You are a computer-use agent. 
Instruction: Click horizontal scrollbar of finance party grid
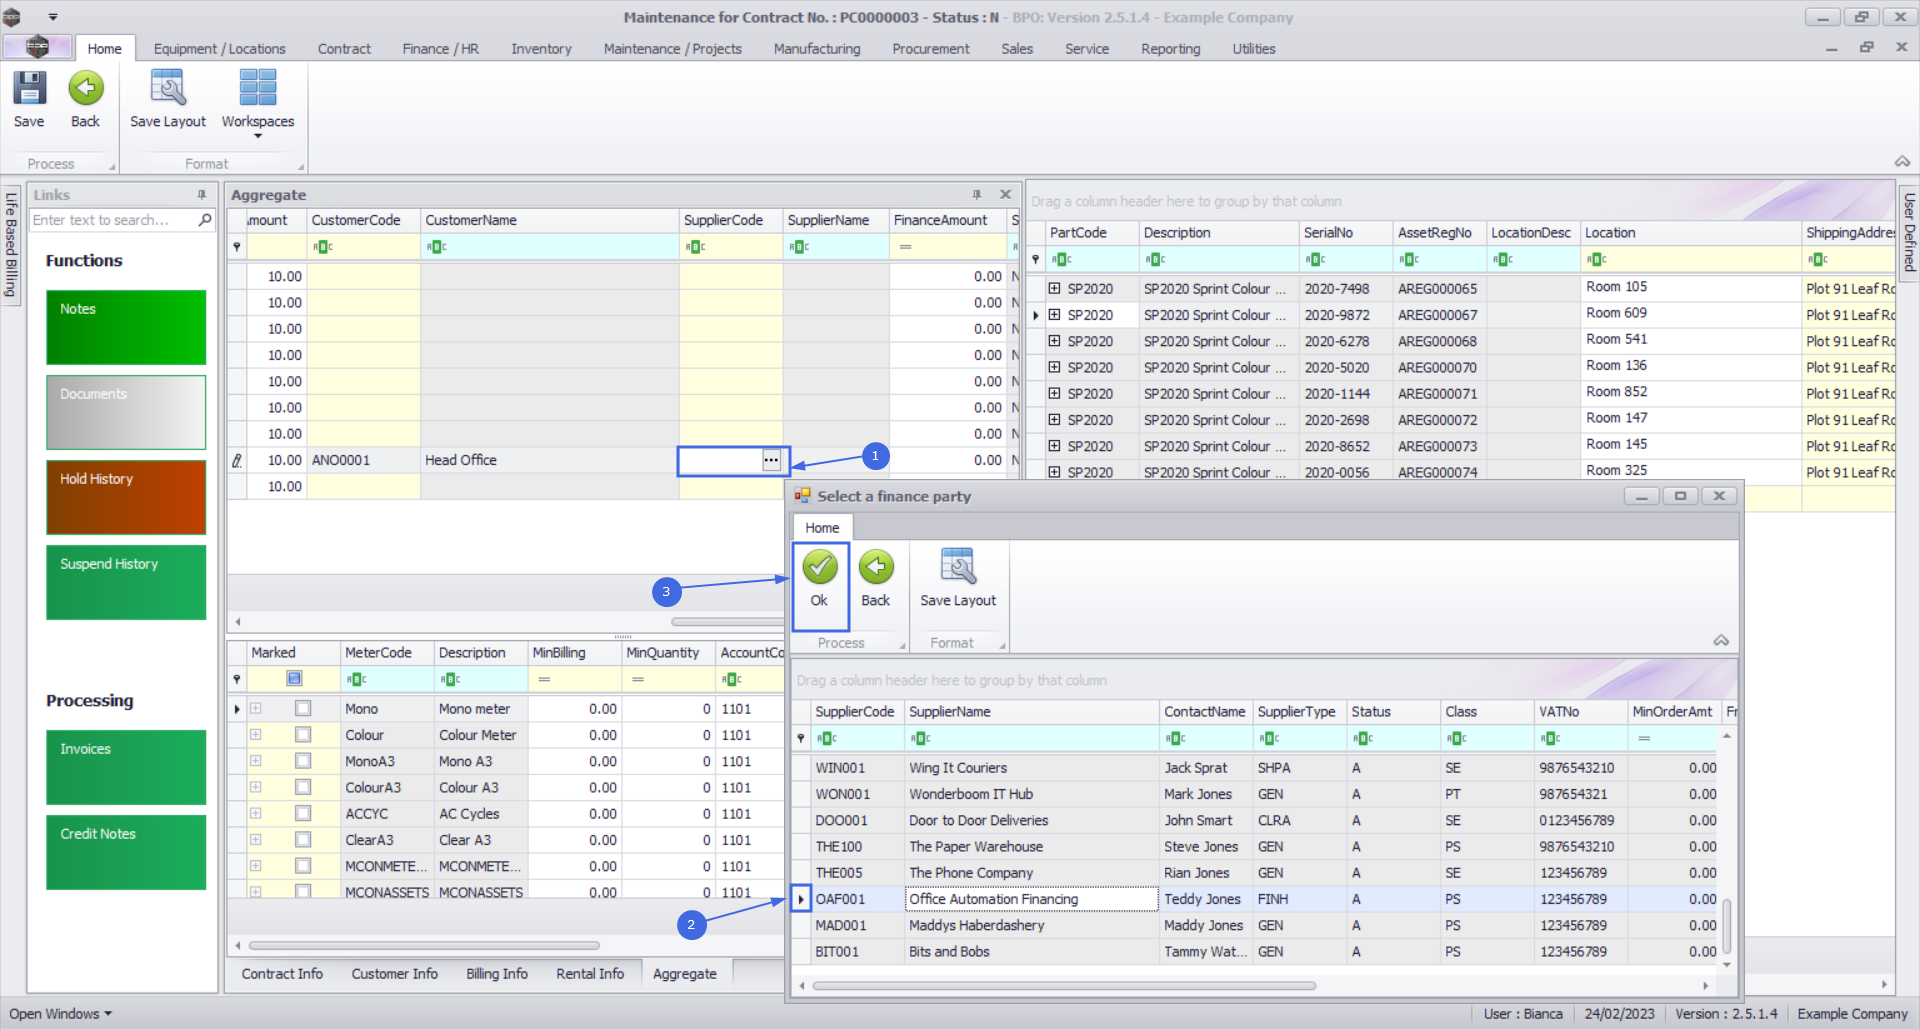[x=1064, y=985]
